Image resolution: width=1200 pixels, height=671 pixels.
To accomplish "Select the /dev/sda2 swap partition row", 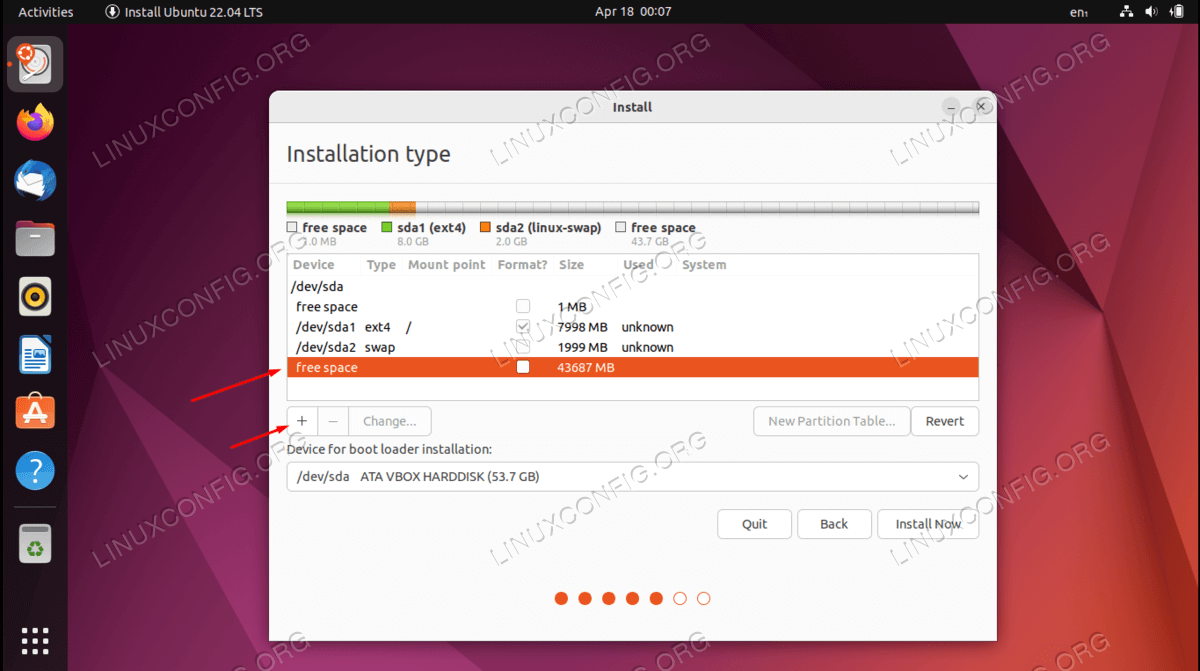I will [633, 347].
